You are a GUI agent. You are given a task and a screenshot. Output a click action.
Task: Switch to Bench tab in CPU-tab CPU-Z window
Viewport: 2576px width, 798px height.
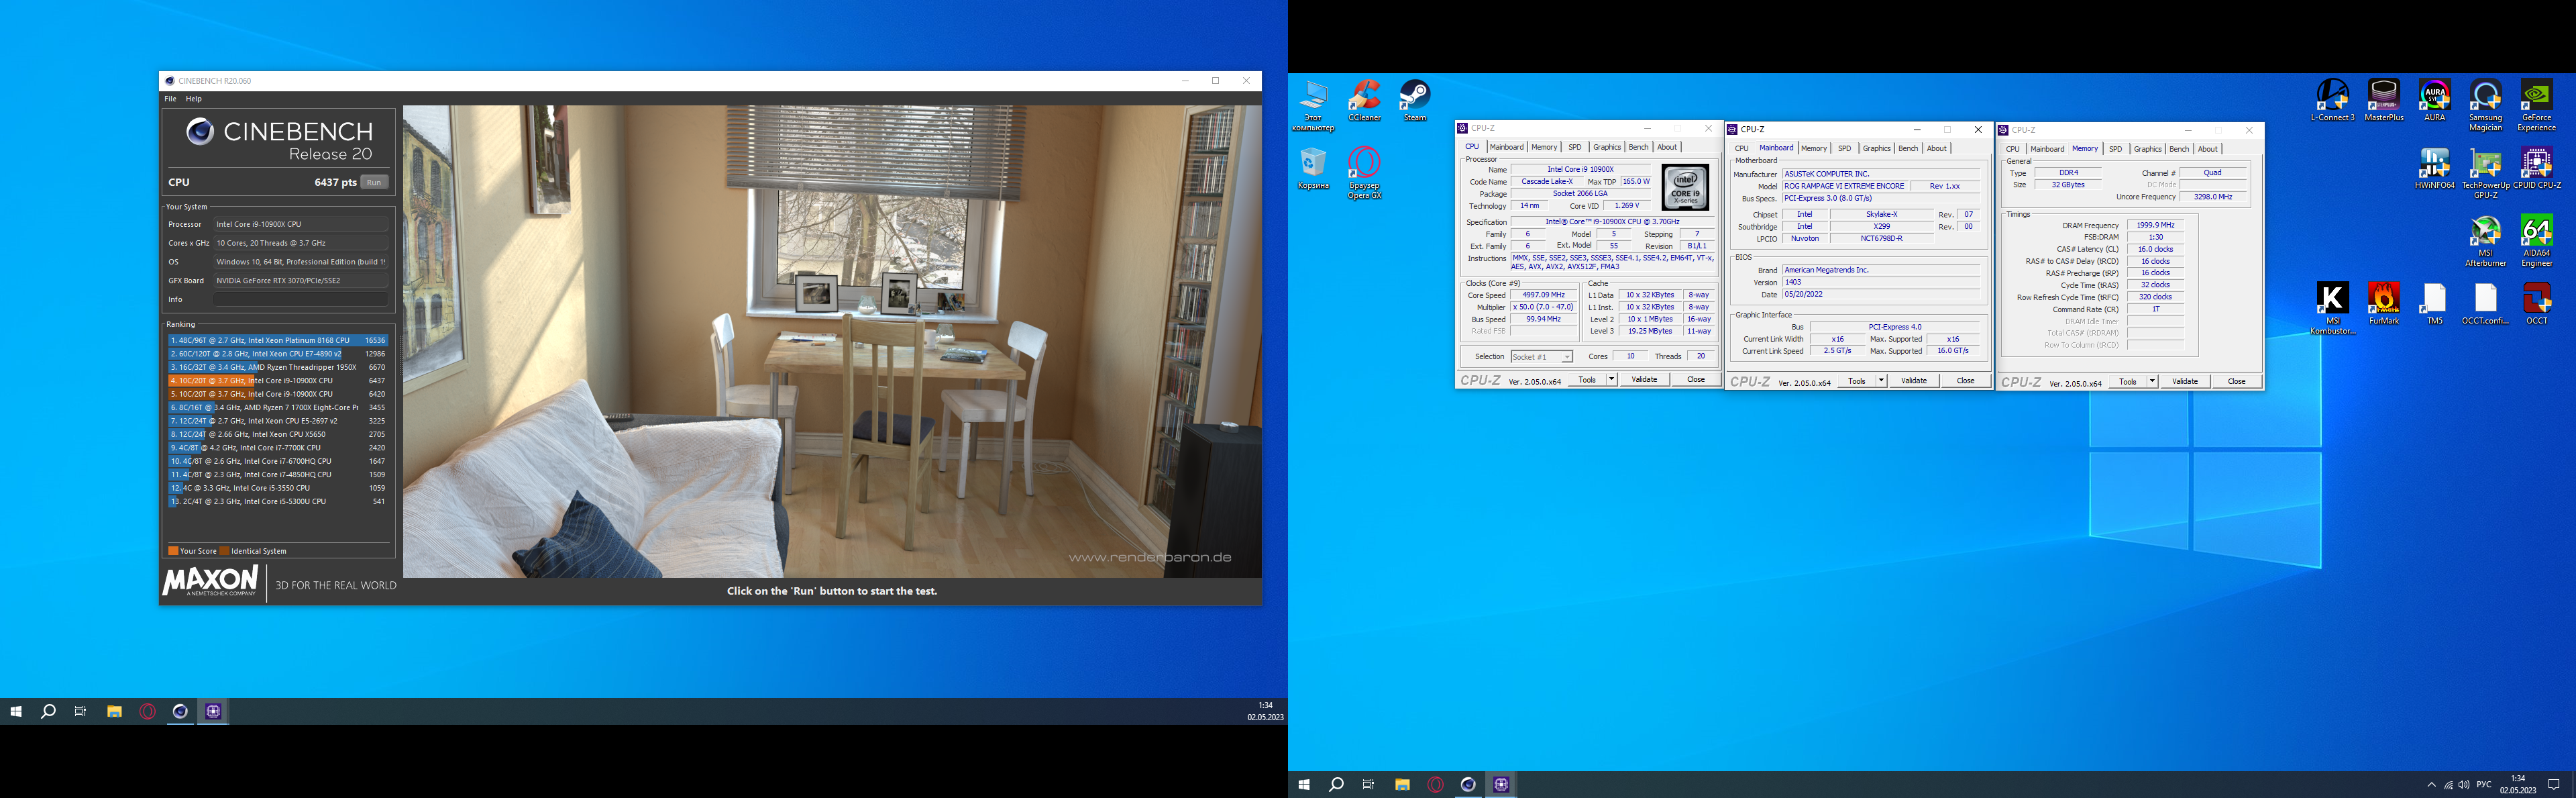point(1638,147)
